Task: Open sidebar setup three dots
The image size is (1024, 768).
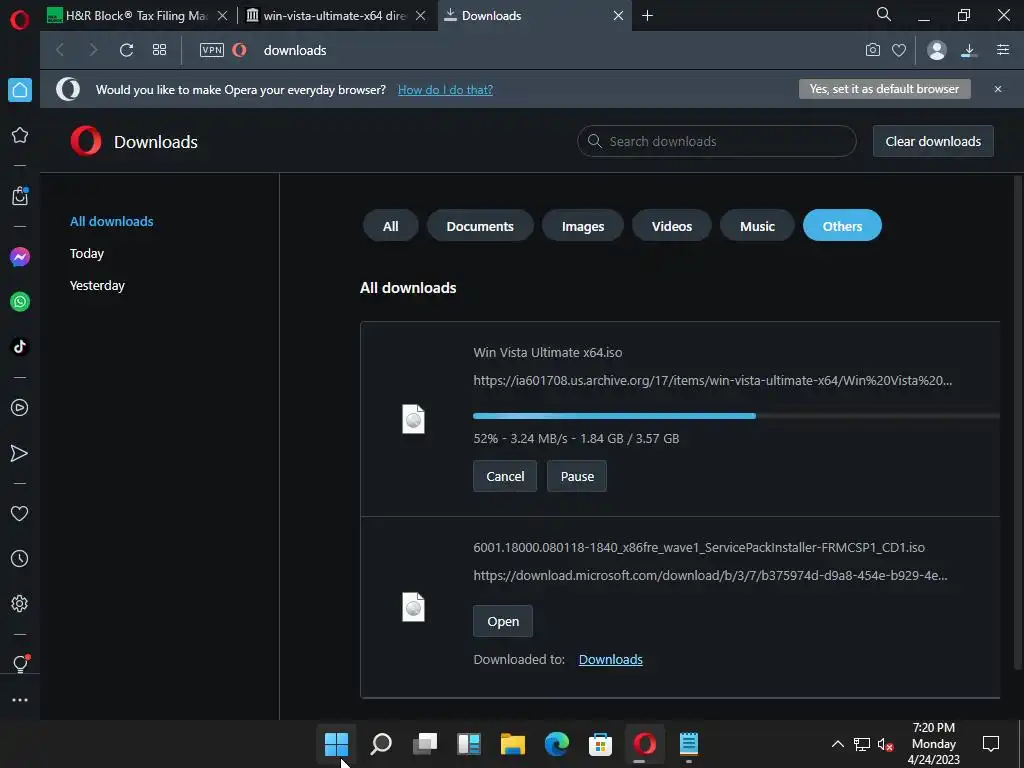Action: (x=20, y=700)
